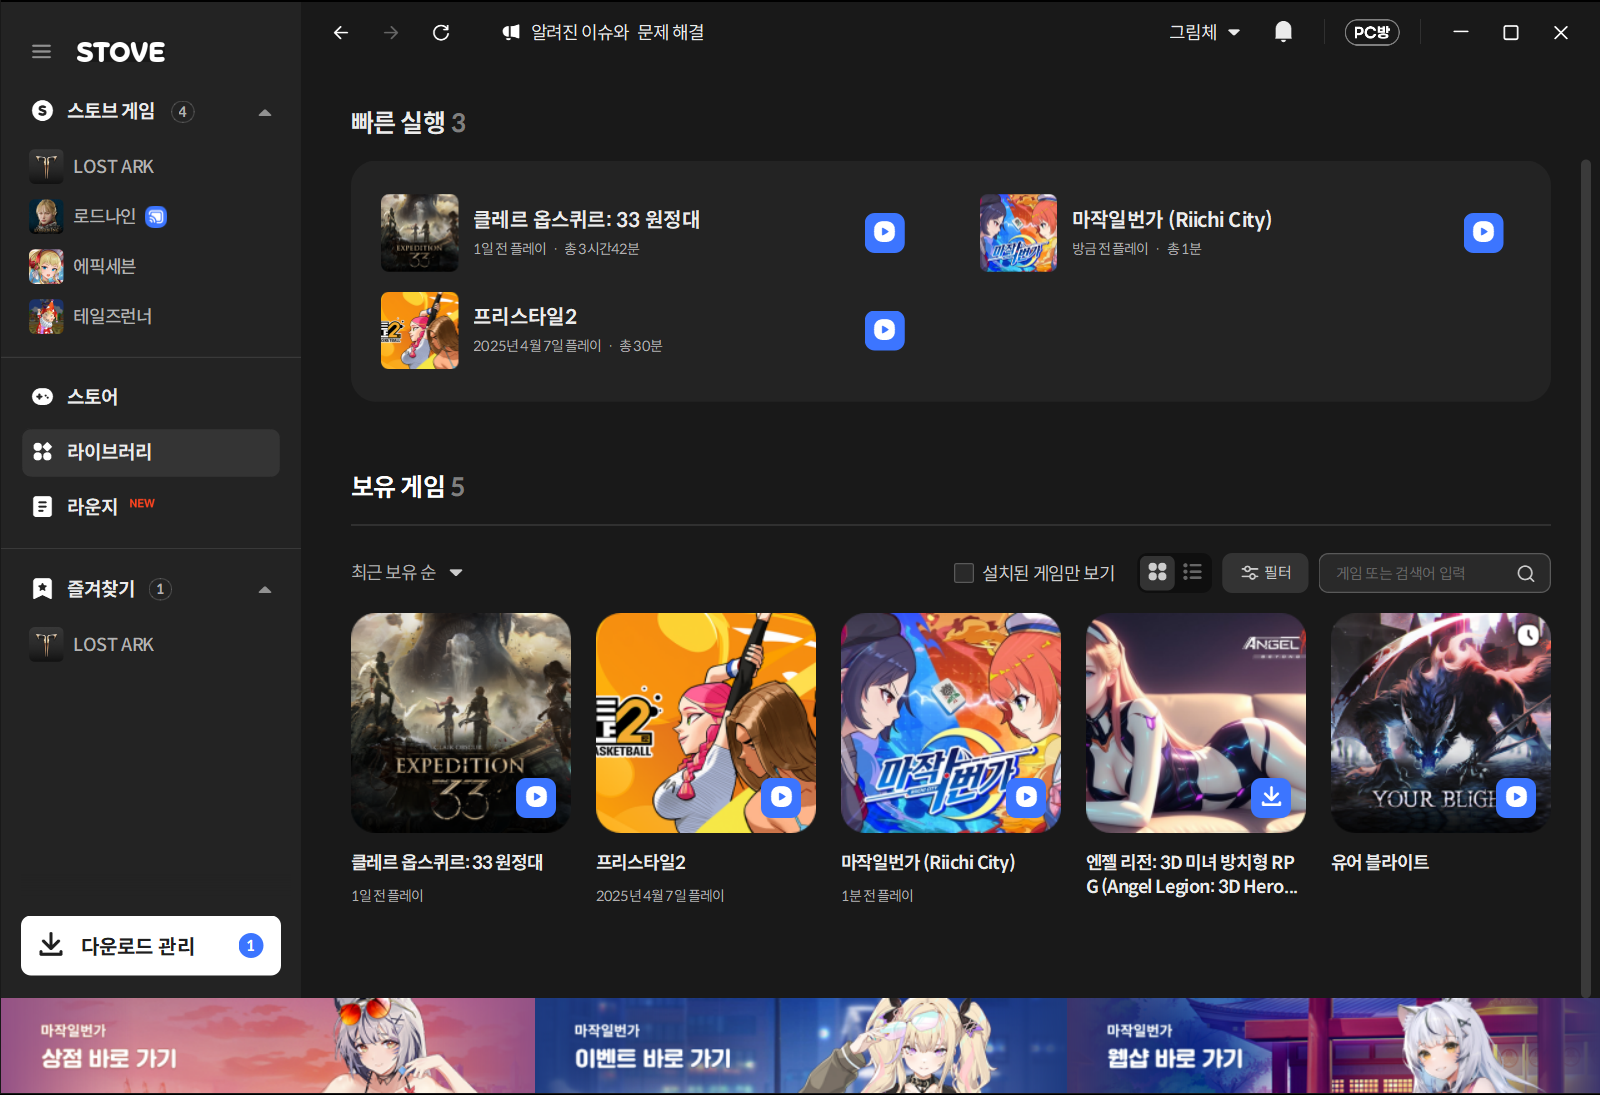Open the 필터 button

(1266, 573)
